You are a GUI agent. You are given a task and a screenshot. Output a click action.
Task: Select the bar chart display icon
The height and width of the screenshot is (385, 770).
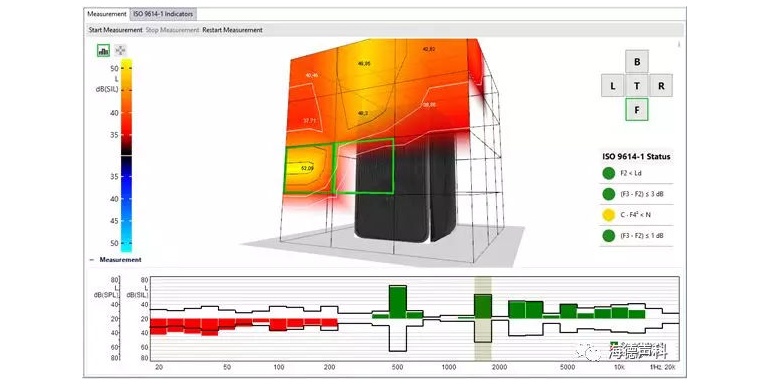click(x=103, y=50)
